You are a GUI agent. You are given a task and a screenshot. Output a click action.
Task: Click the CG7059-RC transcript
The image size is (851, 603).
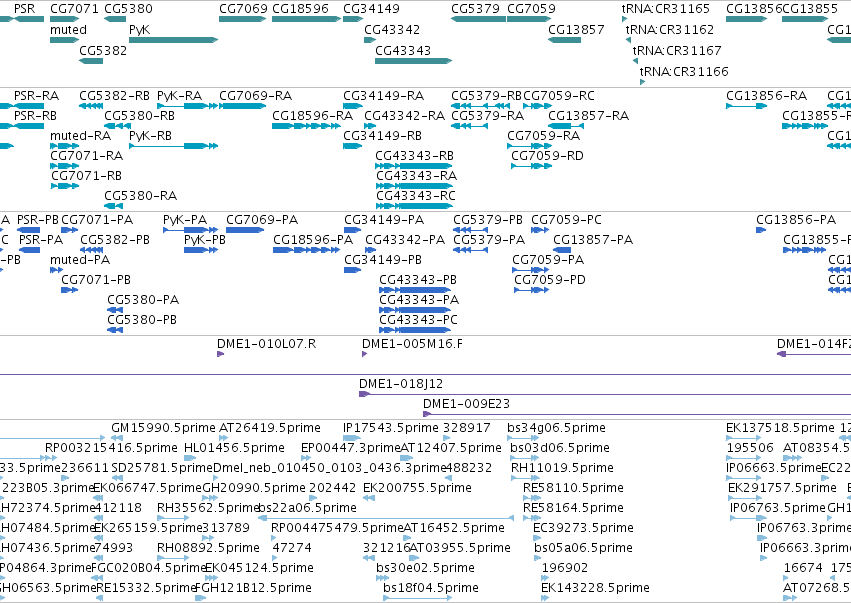pos(537,106)
